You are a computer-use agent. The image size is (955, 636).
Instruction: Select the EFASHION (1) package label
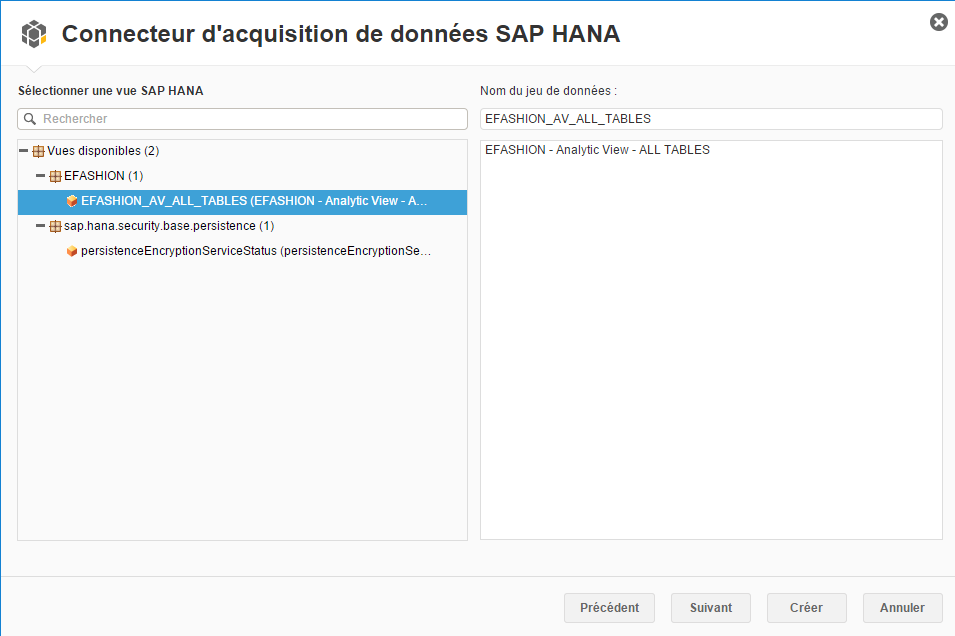pyautogui.click(x=104, y=175)
